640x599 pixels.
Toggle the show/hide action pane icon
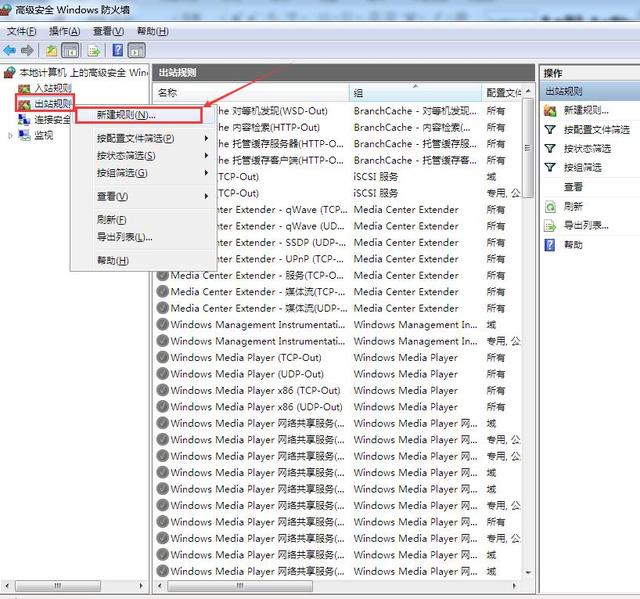(x=136, y=51)
